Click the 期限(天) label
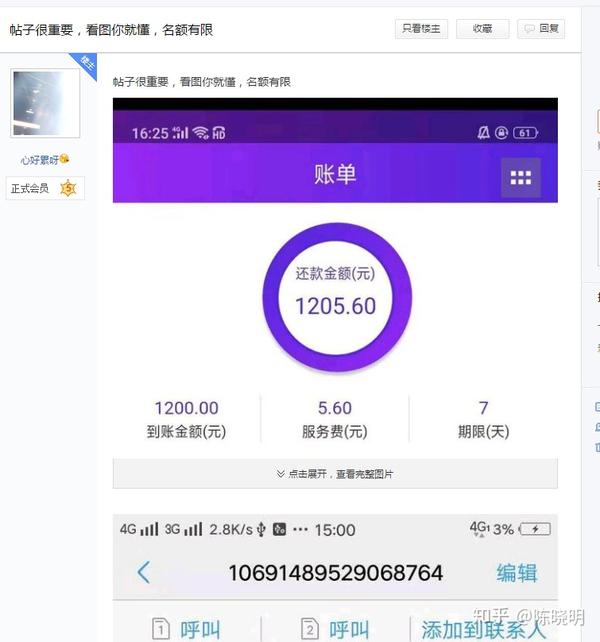600x642 pixels. pos(483,432)
